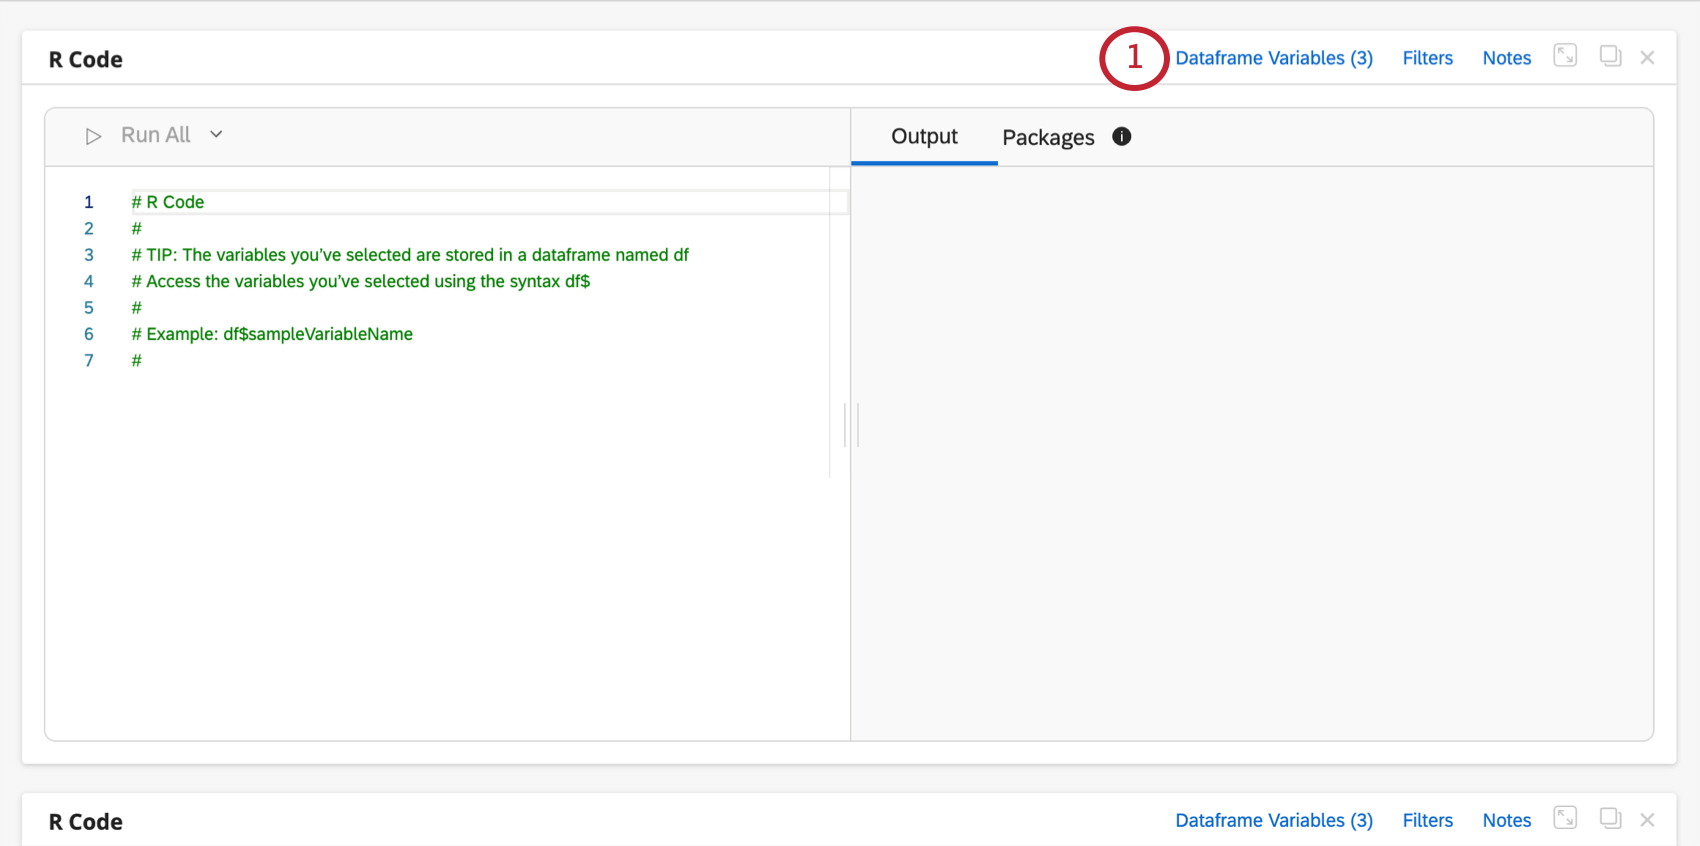Image resolution: width=1700 pixels, height=846 pixels.
Task: Duplicate the top R Code card
Action: tap(1610, 56)
